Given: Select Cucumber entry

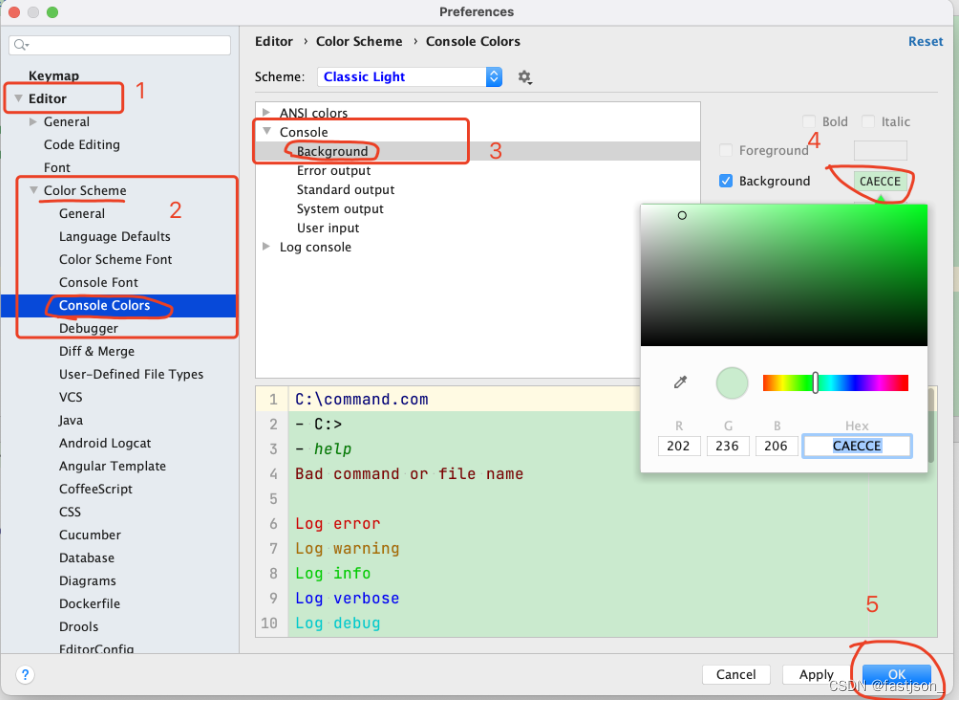Looking at the screenshot, I should click(x=90, y=535).
